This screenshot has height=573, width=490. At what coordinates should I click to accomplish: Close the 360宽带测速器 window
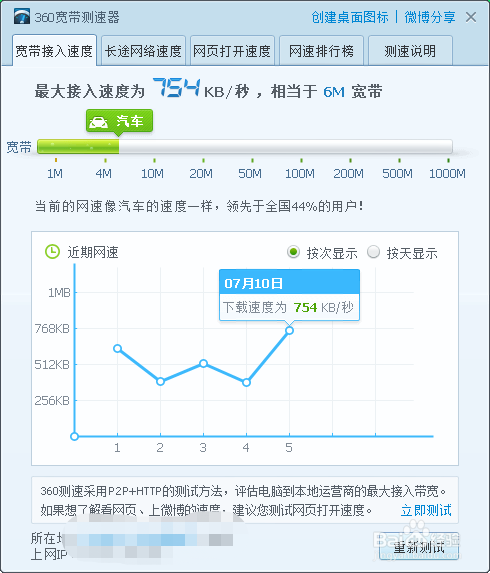471,17
